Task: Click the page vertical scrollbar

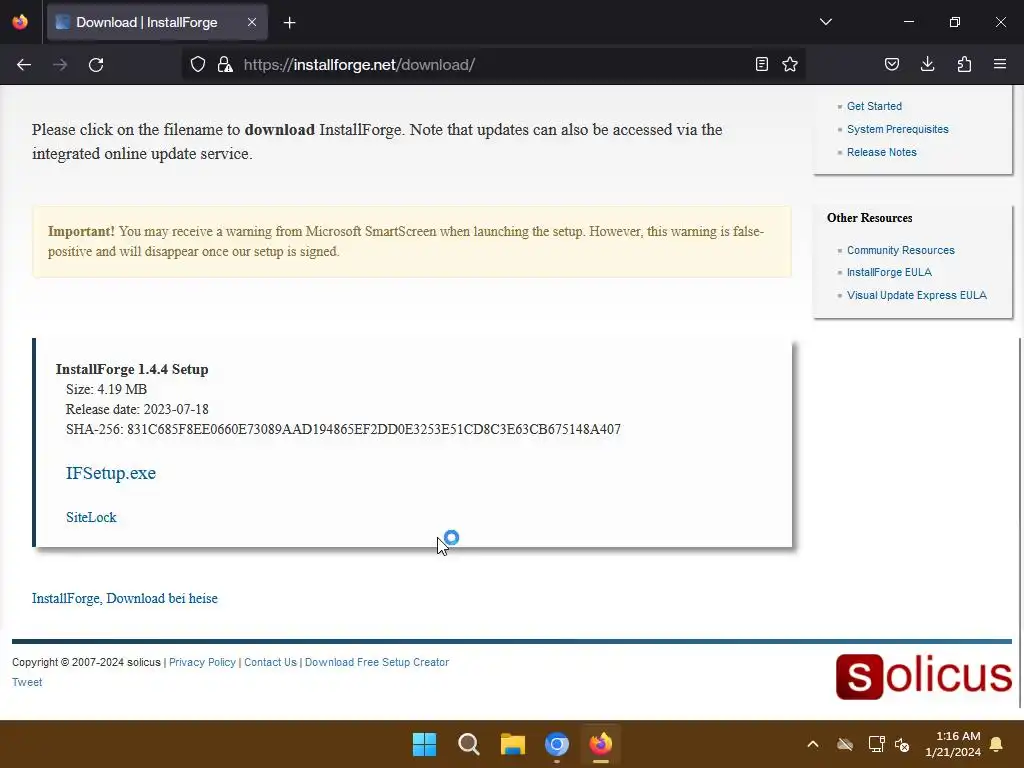Action: [1020, 522]
